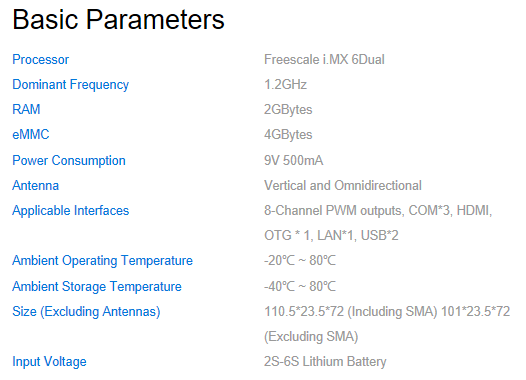526x380 pixels.
Task: Select the Input Voltage label
Action: point(49,362)
